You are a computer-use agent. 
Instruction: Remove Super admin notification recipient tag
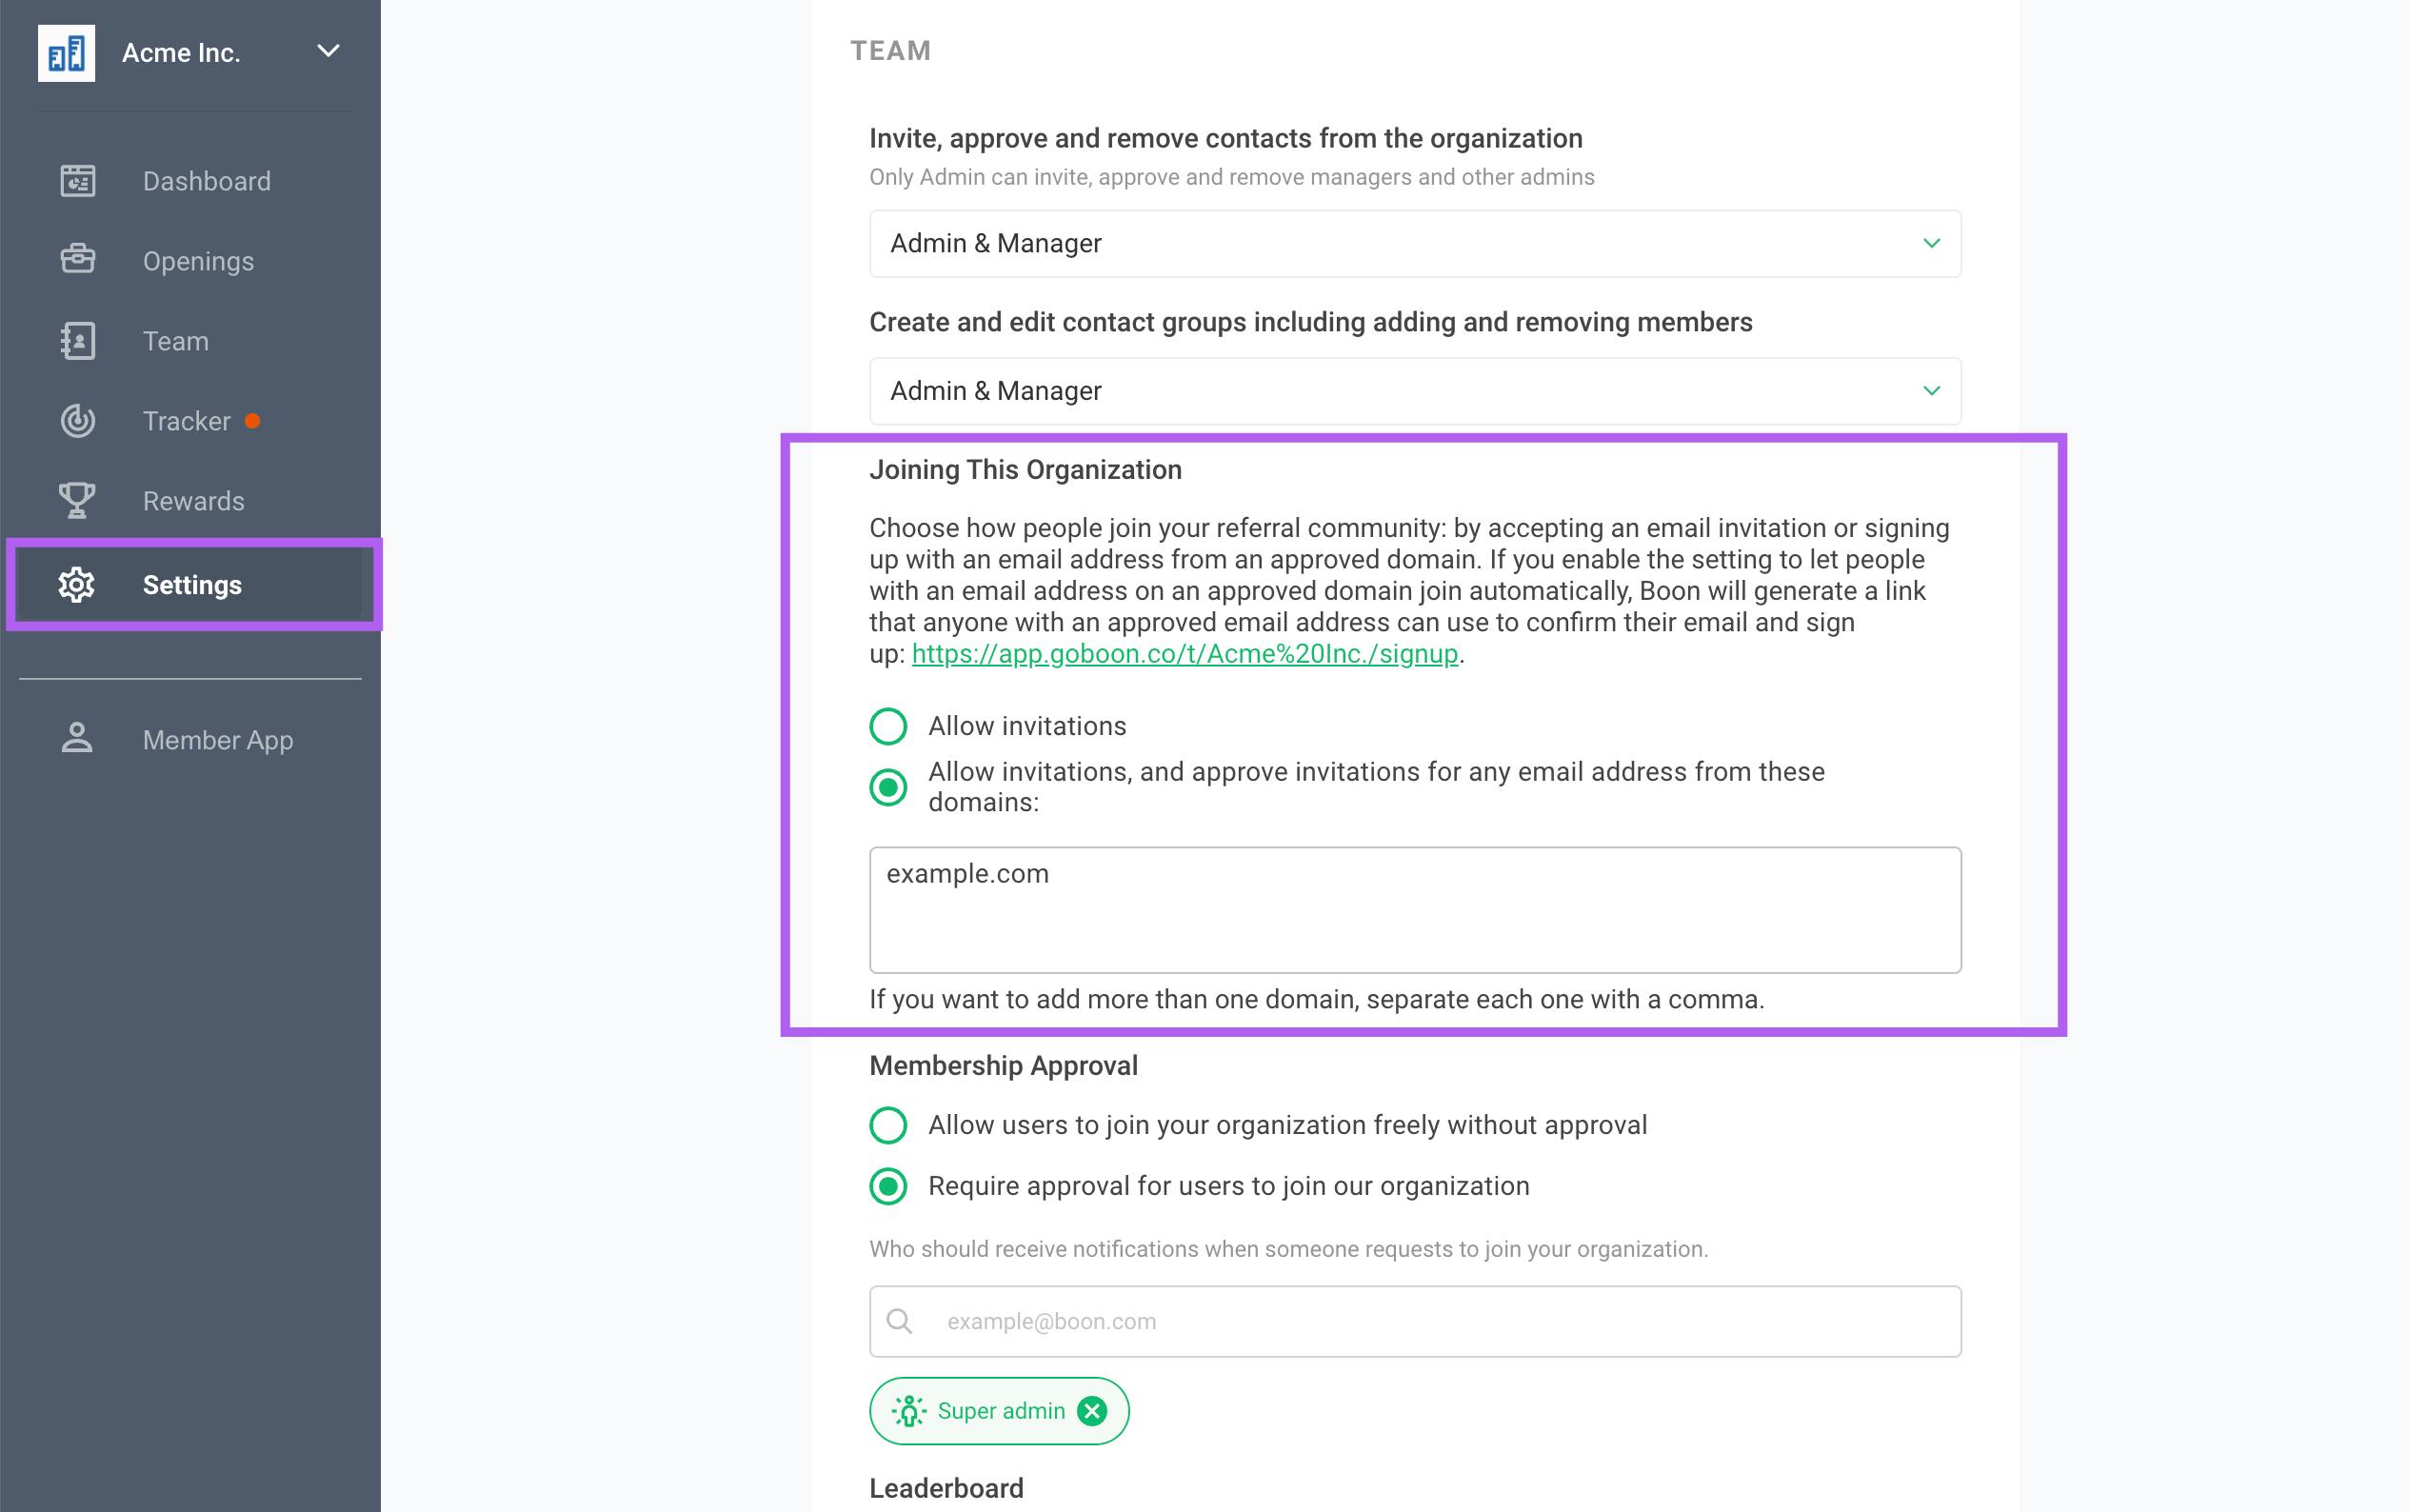tap(1092, 1411)
